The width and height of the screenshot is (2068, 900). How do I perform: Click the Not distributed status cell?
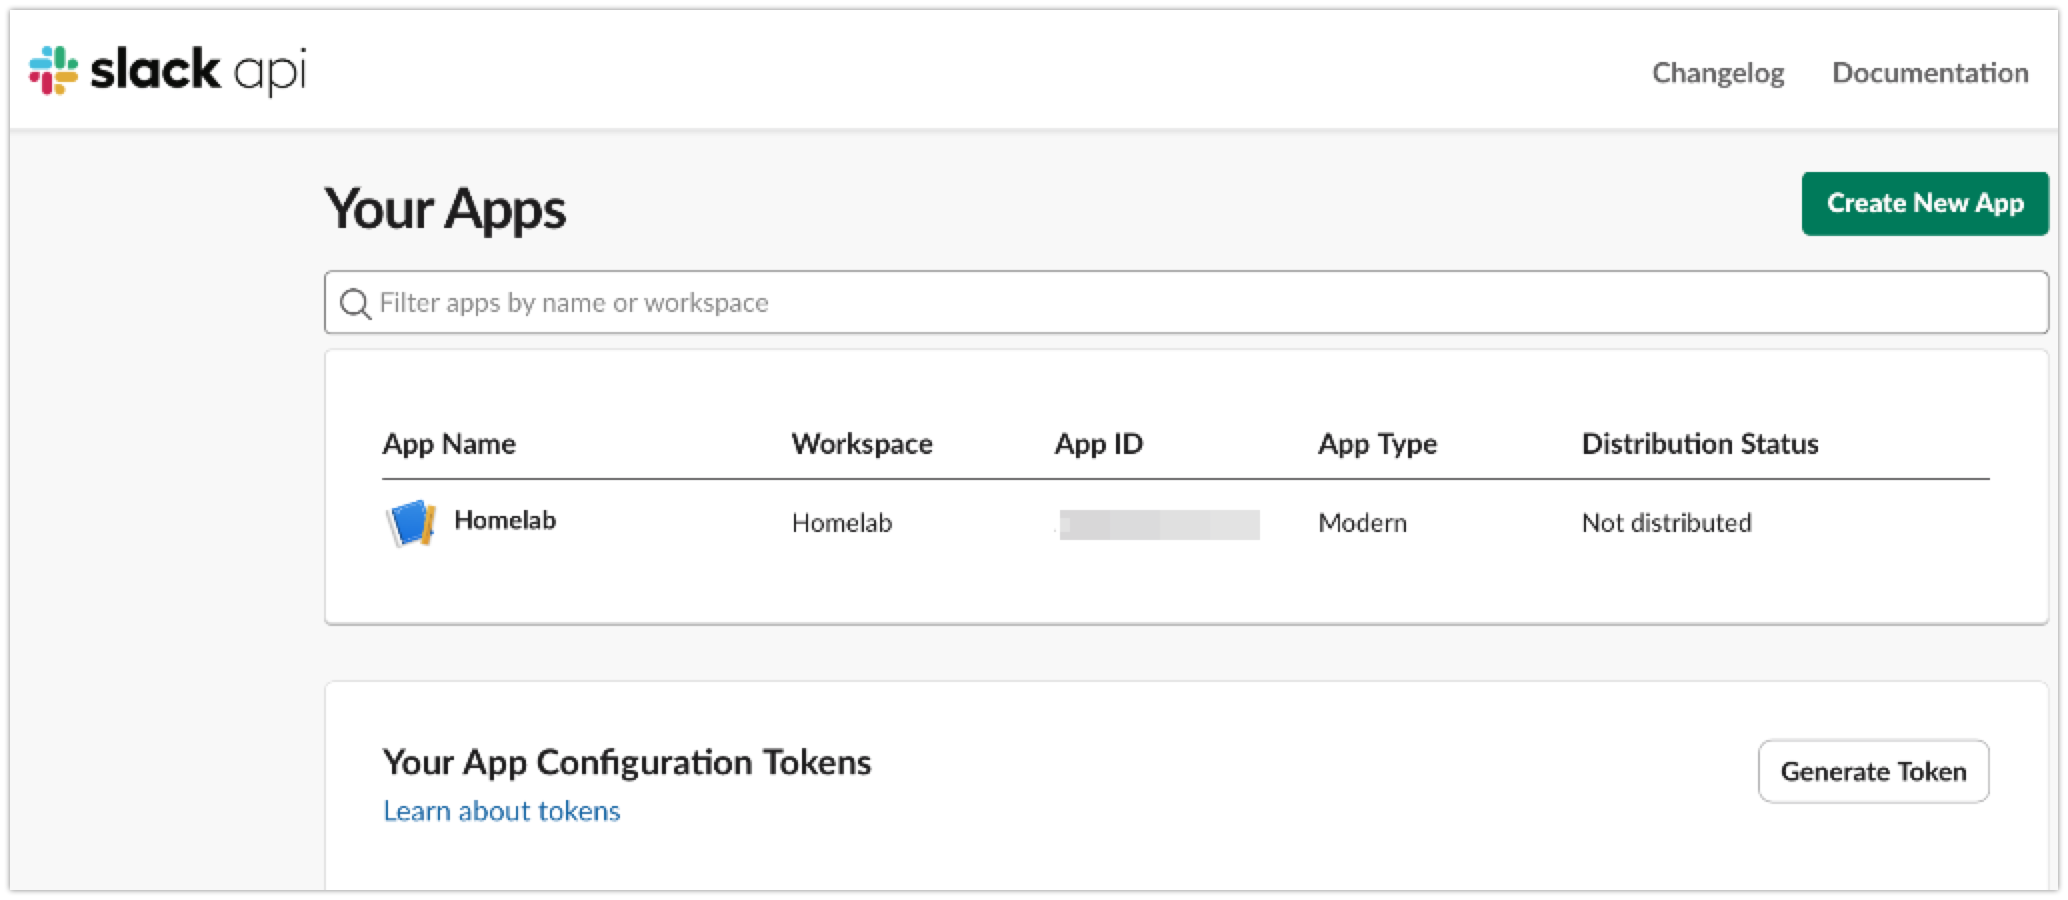pos(1666,523)
